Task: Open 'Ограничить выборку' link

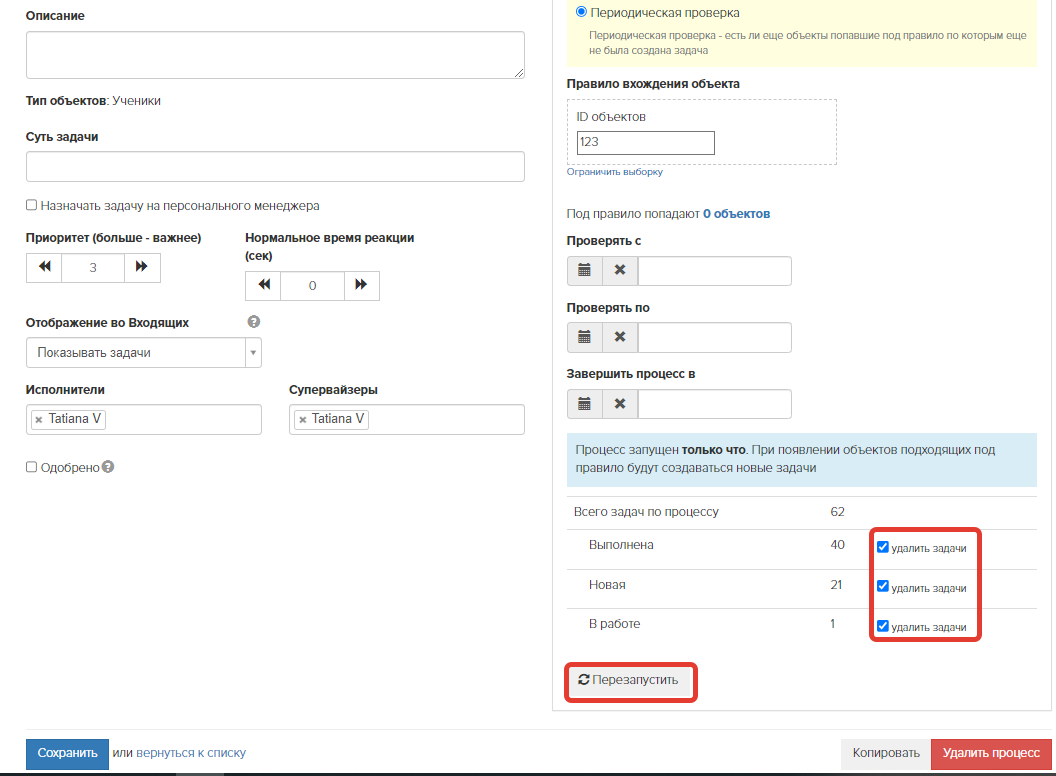Action: (614, 172)
